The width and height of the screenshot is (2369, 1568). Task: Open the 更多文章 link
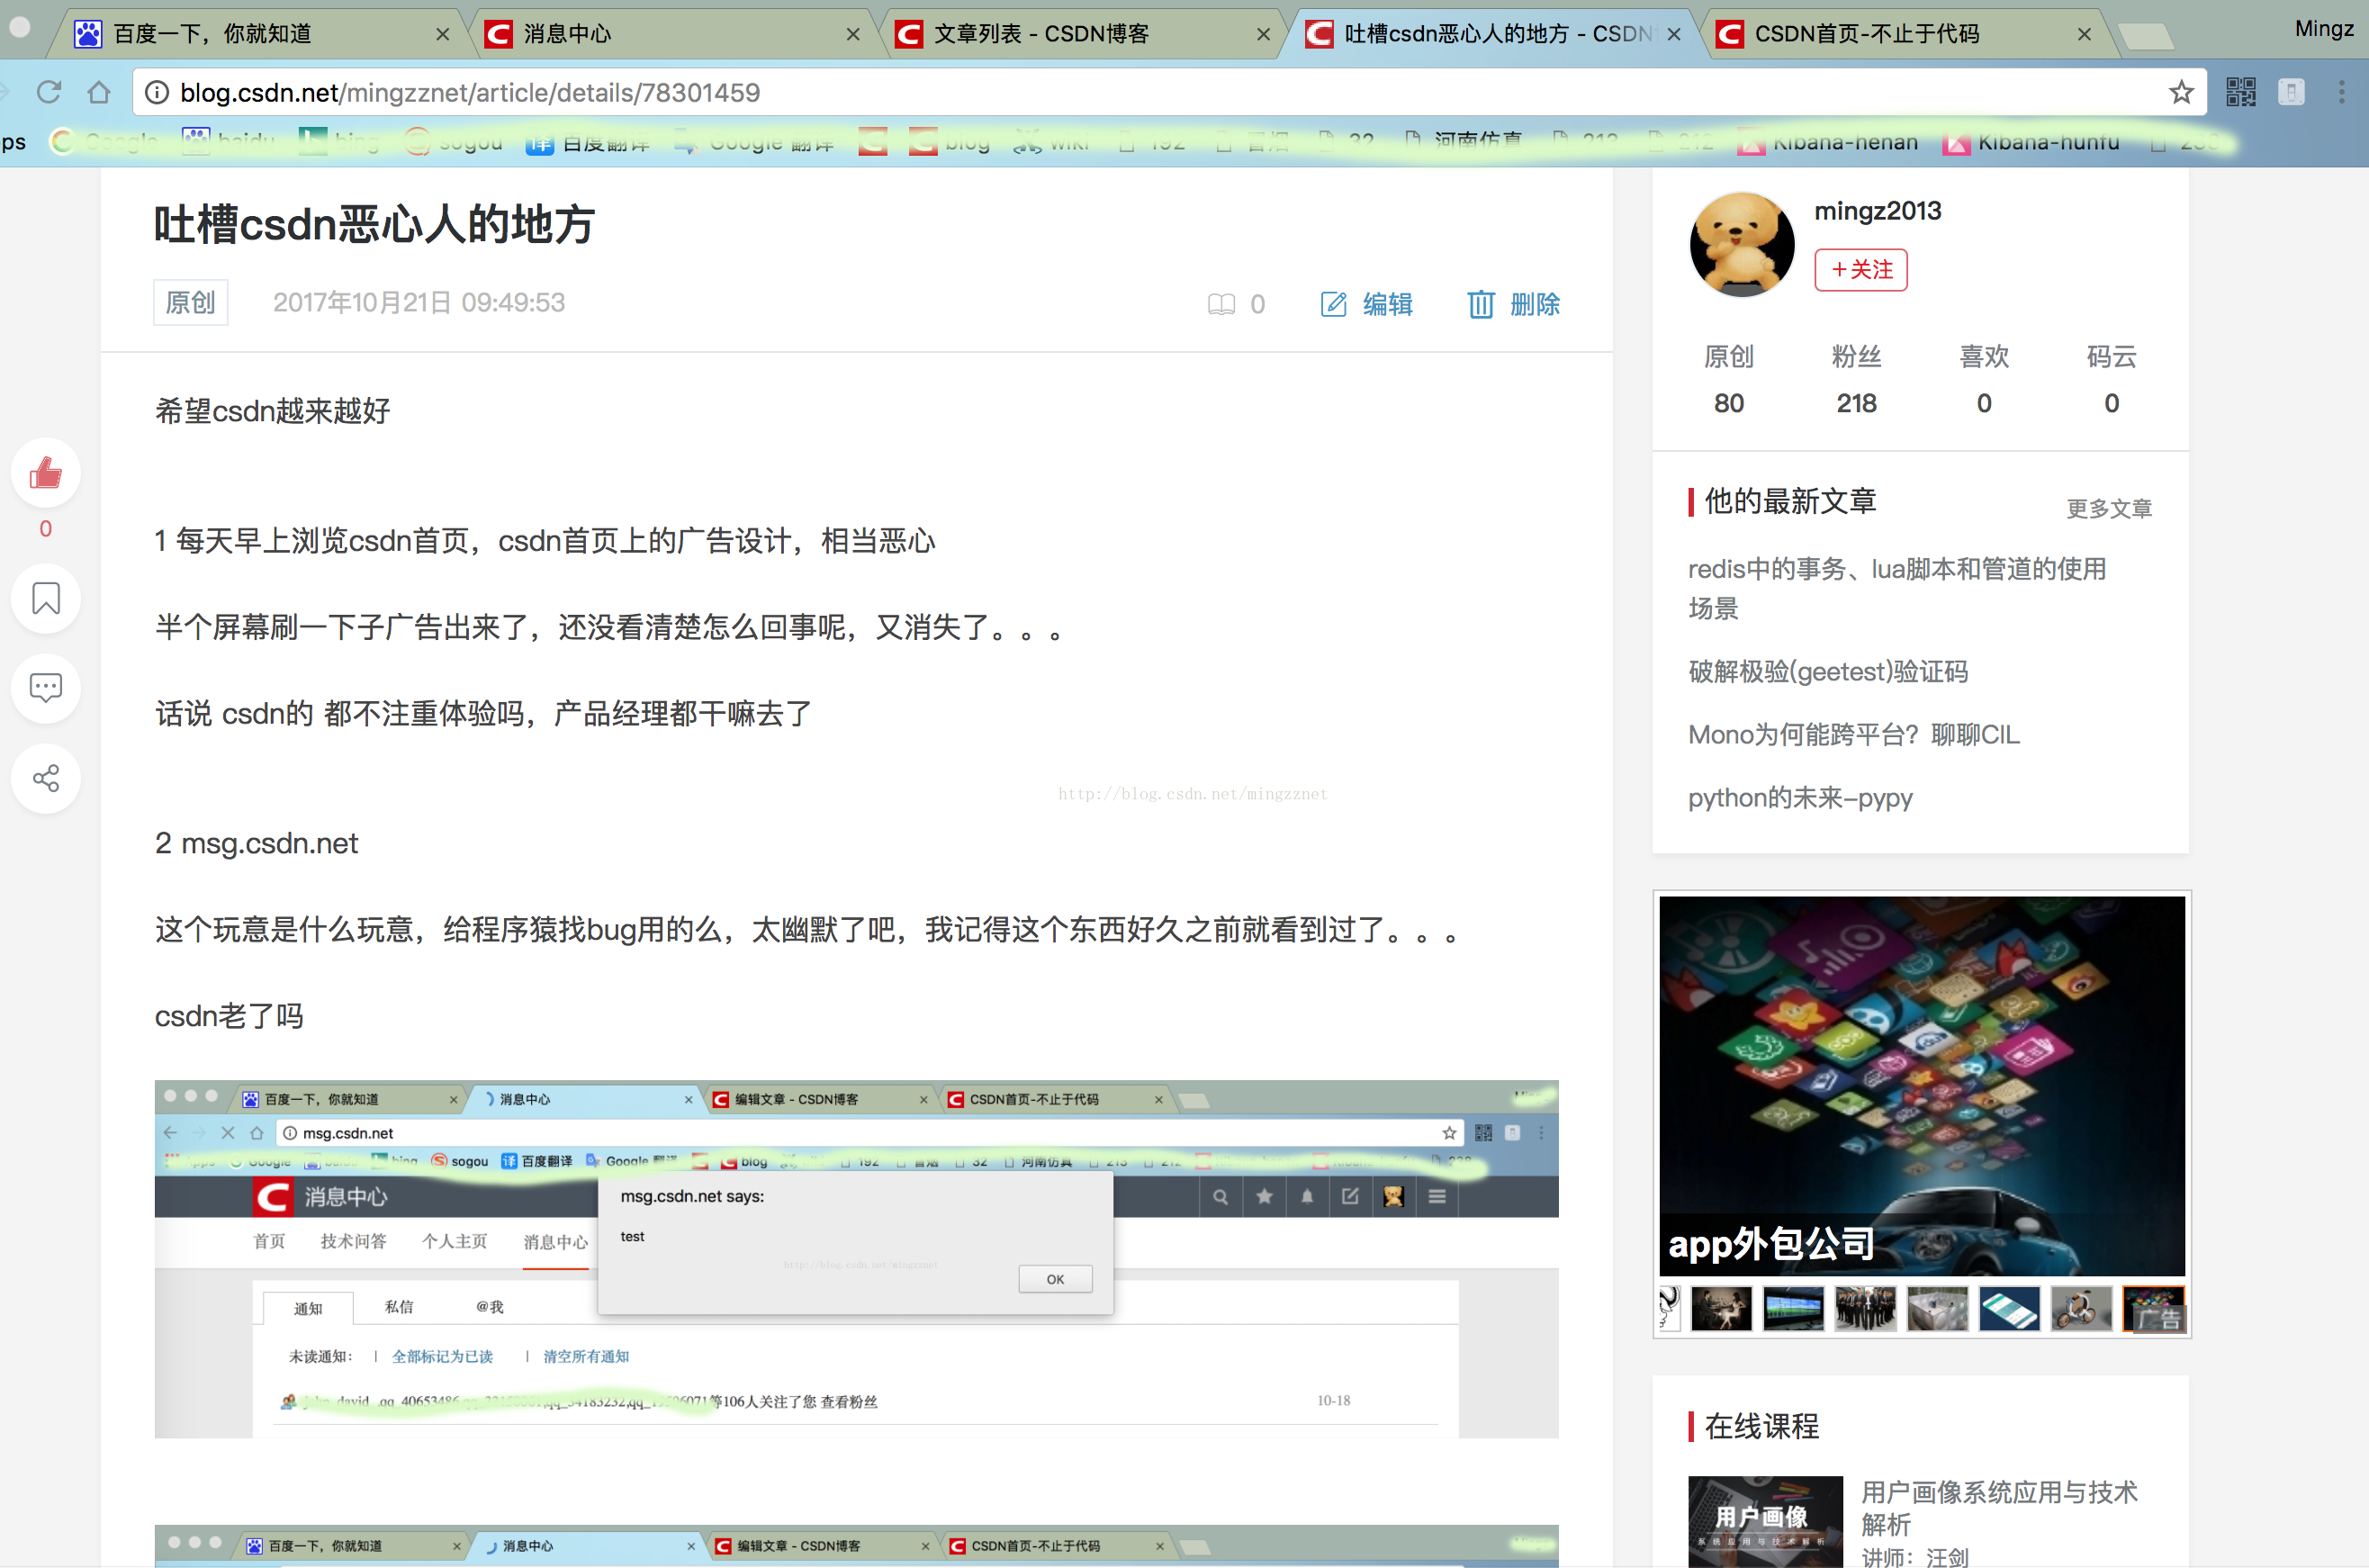click(x=2109, y=509)
